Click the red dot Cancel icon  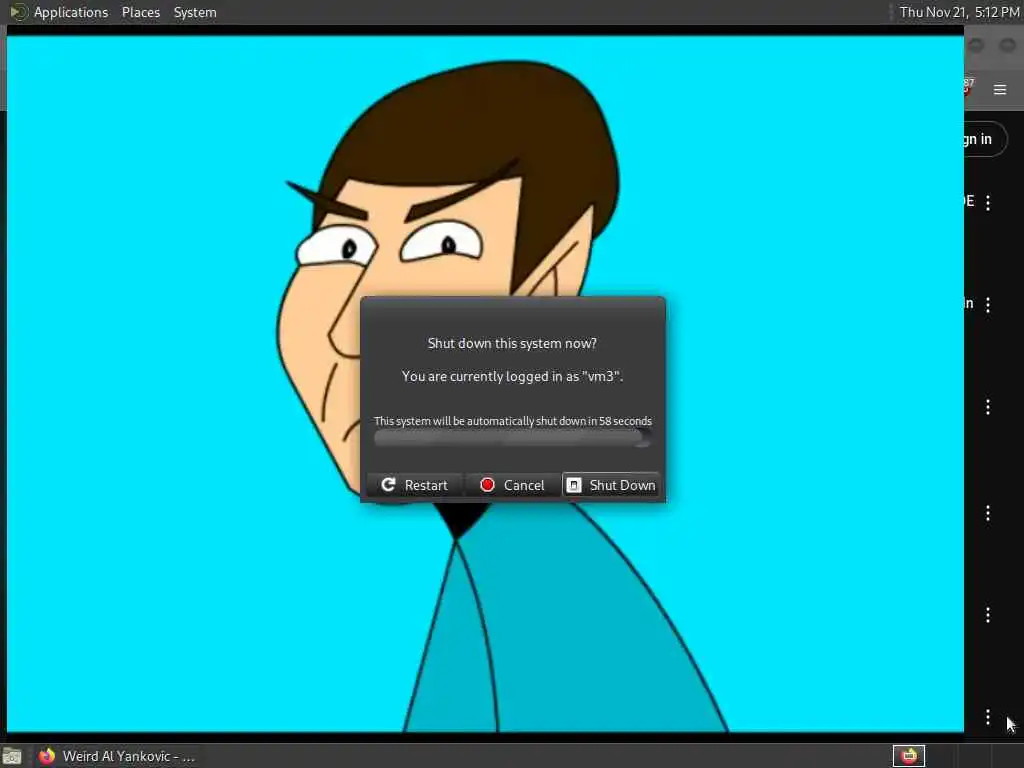[487, 485]
